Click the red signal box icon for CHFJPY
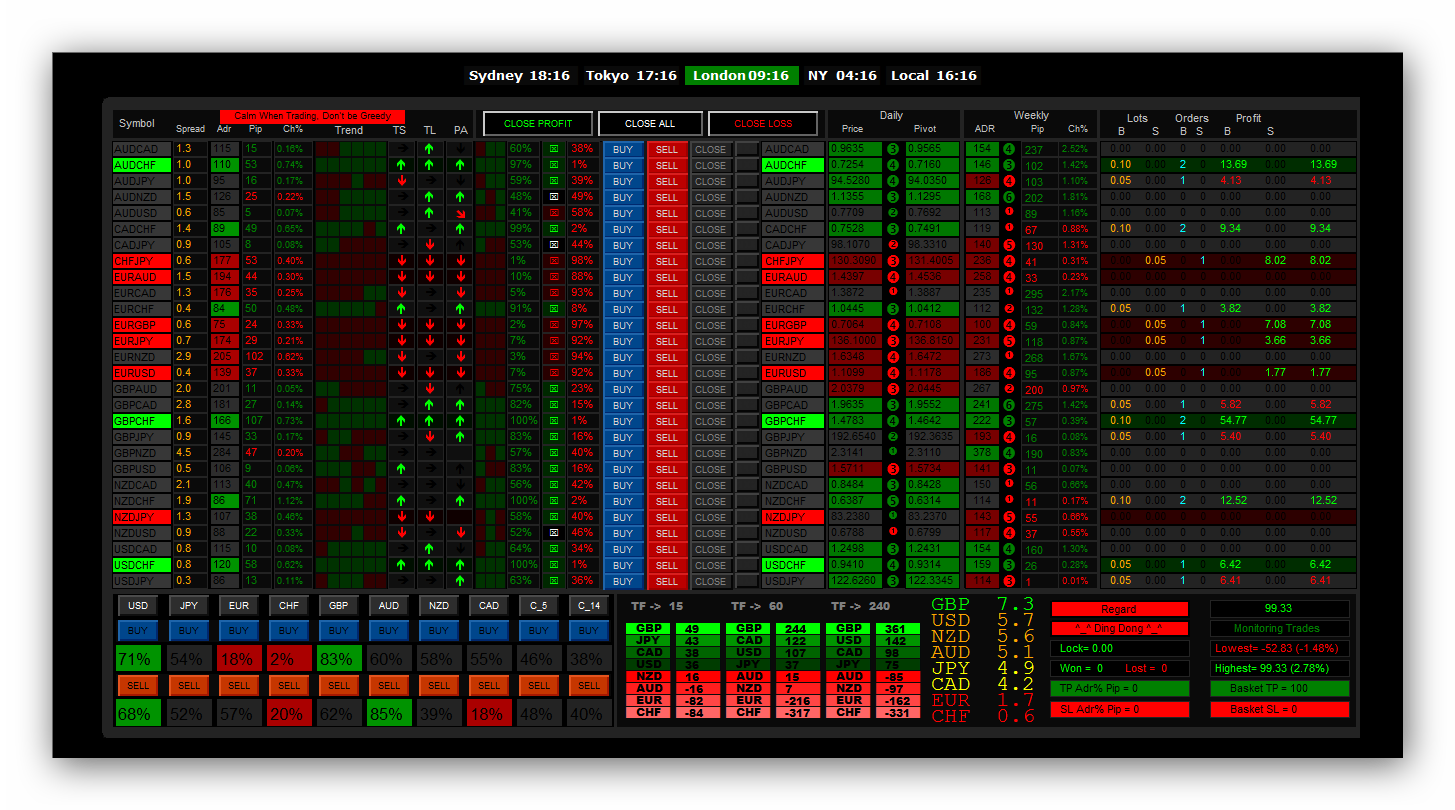The image size is (1455, 810). click(x=553, y=261)
